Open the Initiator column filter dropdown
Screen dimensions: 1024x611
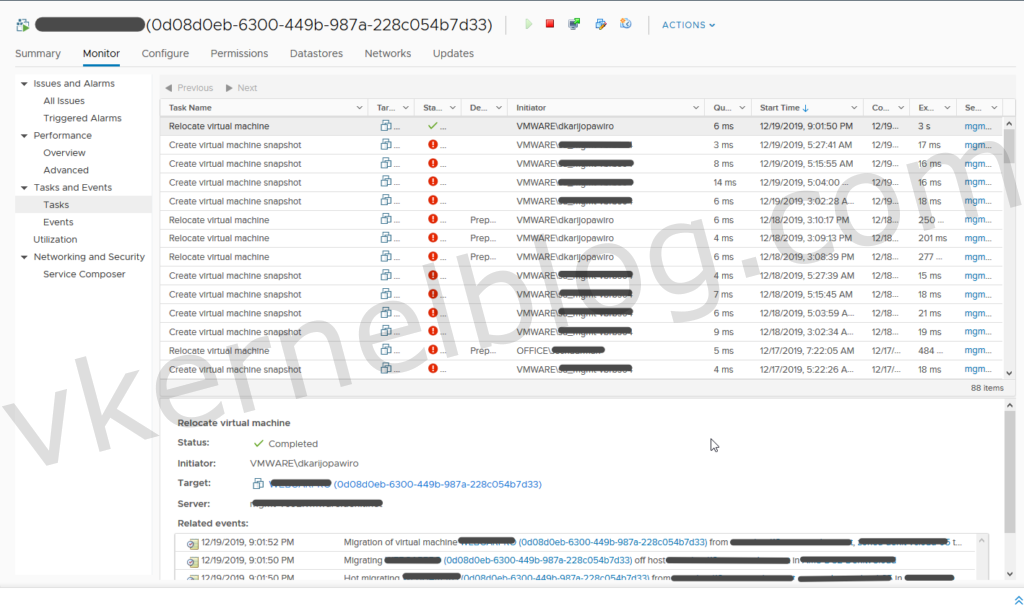point(695,107)
